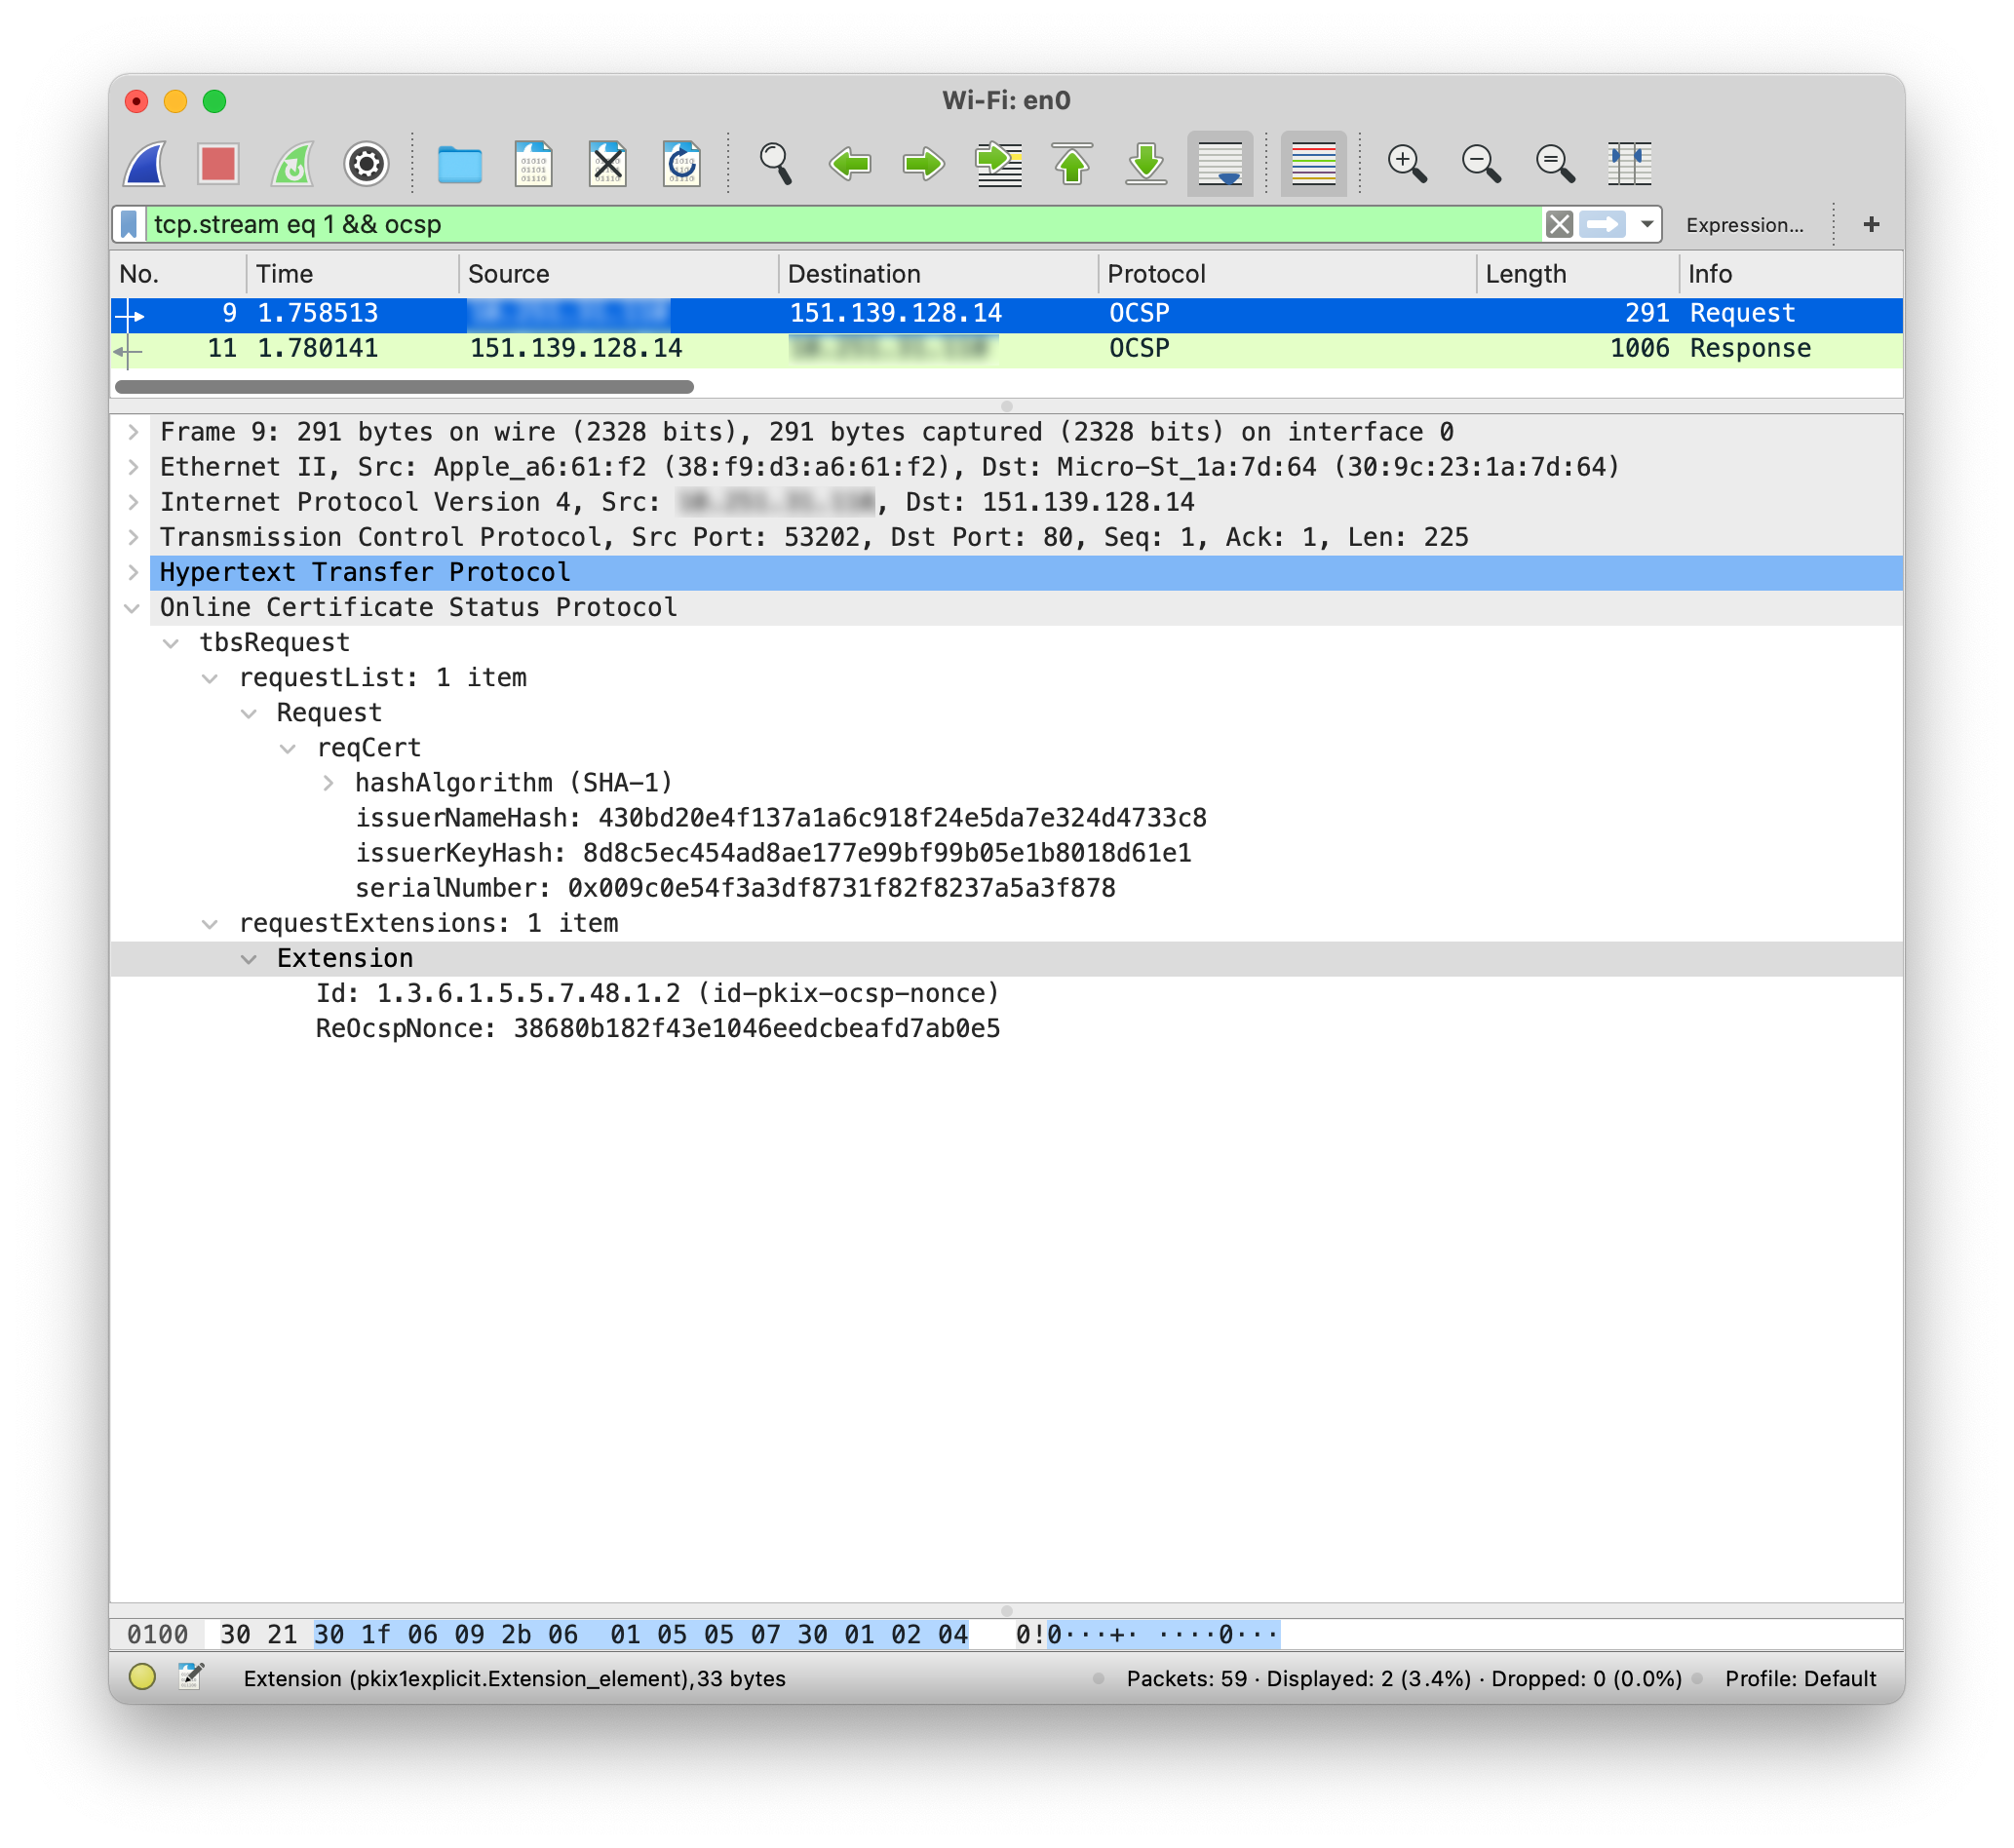
Task: Zoom in main window text
Action: (x=1407, y=163)
